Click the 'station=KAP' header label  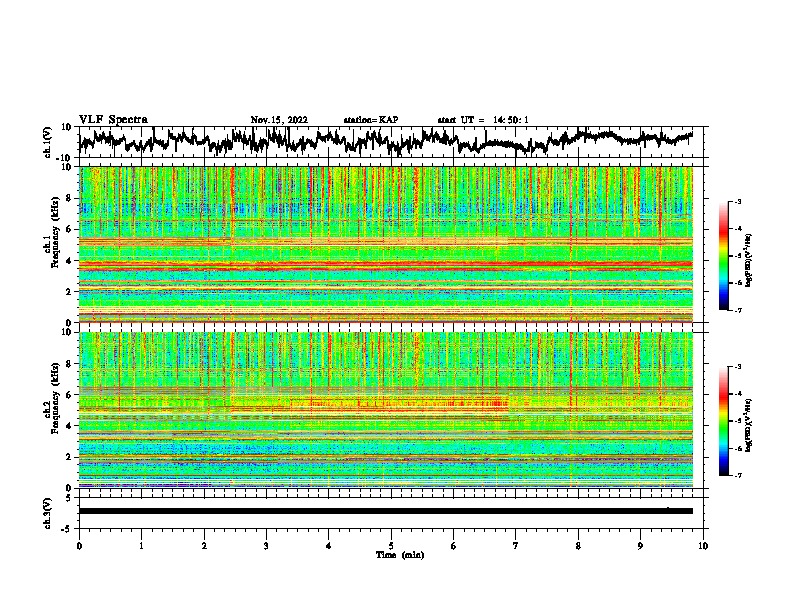pos(371,120)
